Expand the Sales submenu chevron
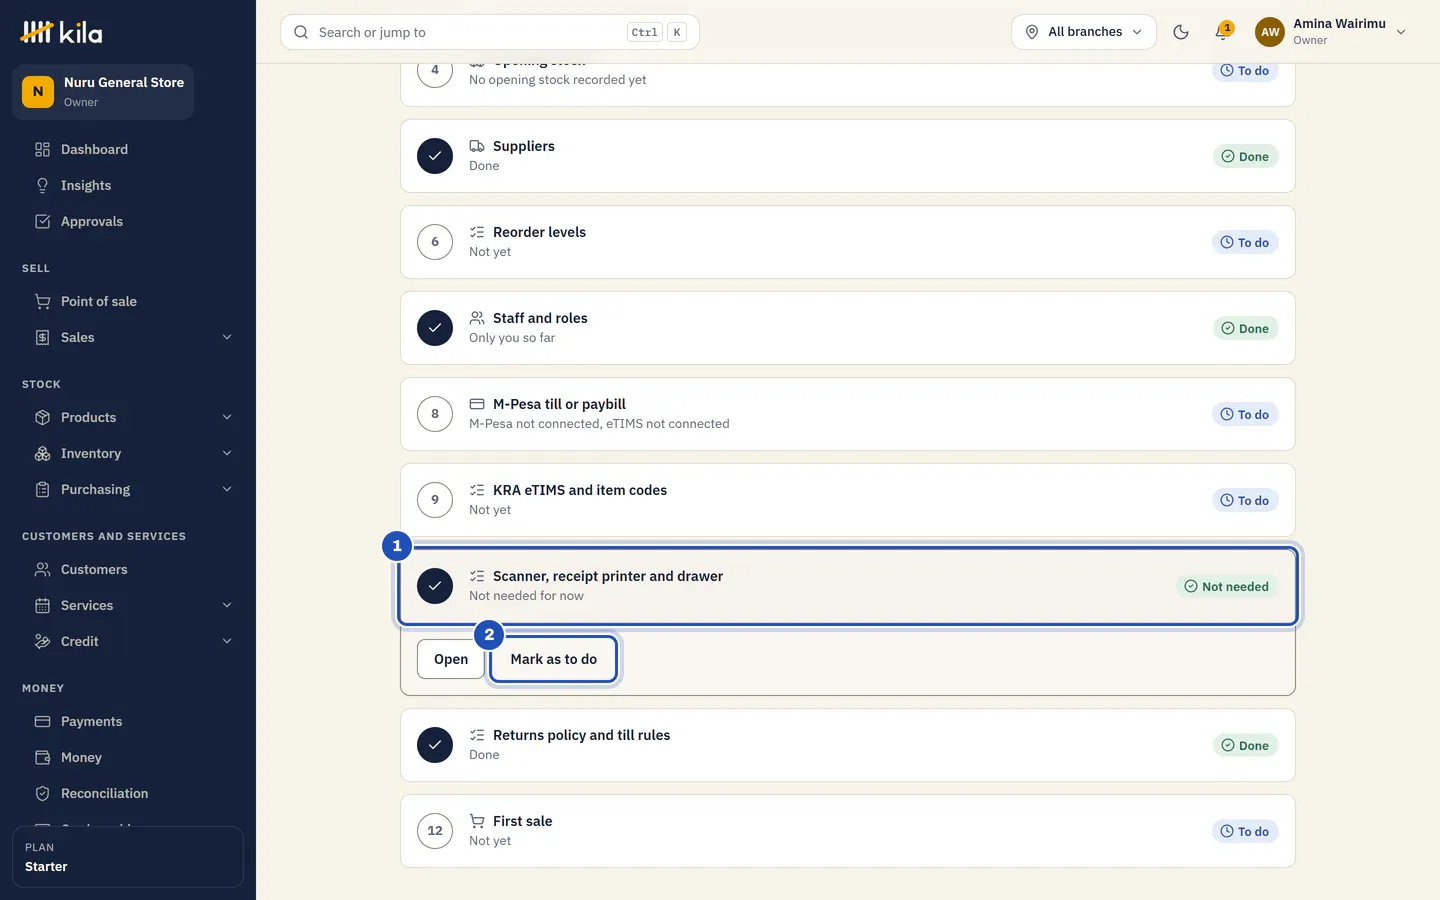This screenshot has height=900, width=1440. click(x=227, y=338)
